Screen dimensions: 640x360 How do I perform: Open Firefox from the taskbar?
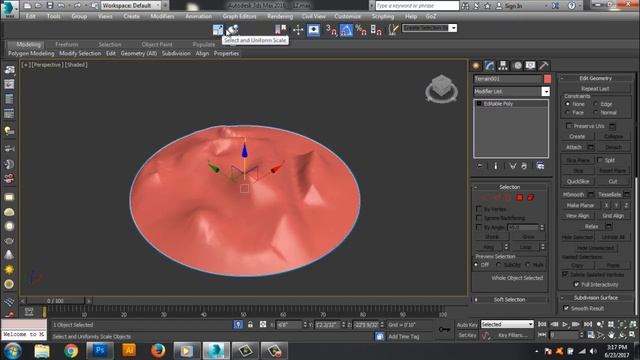click(158, 351)
